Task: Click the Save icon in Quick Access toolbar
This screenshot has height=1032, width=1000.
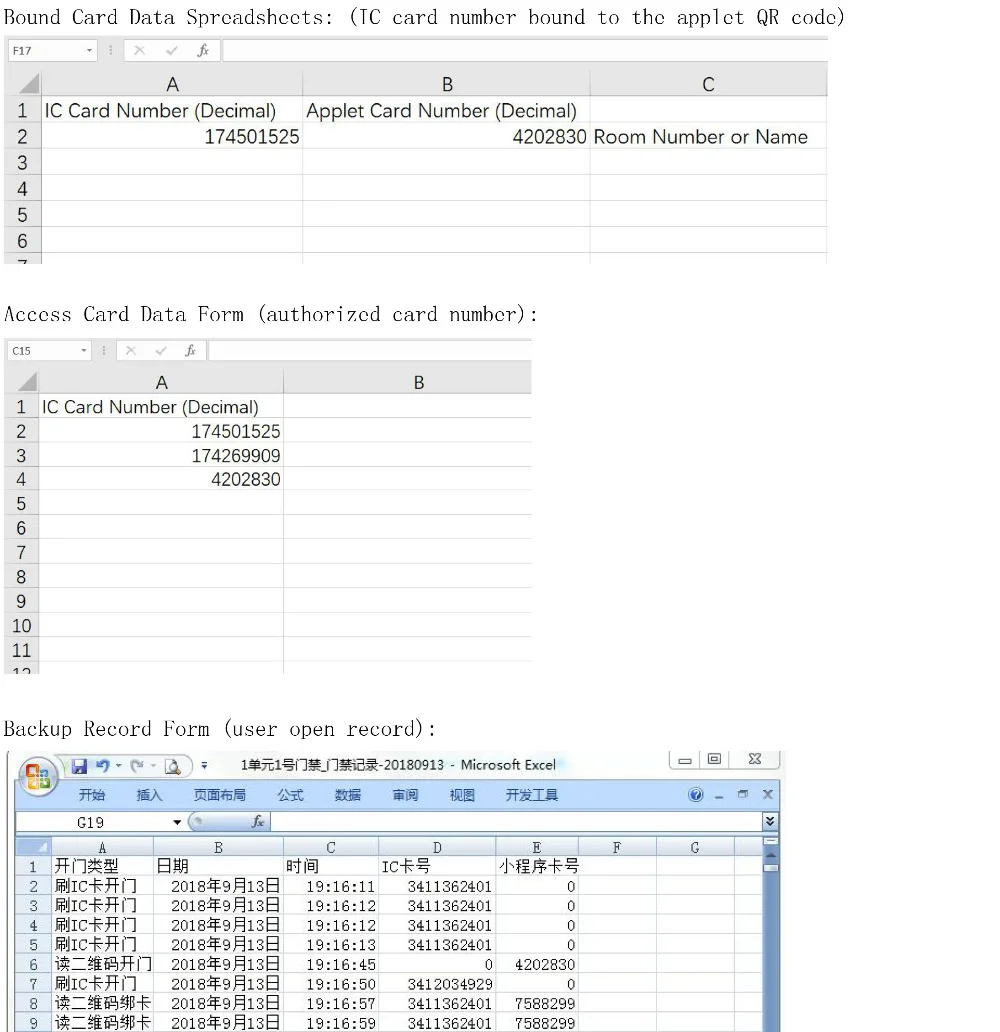Action: click(80, 766)
